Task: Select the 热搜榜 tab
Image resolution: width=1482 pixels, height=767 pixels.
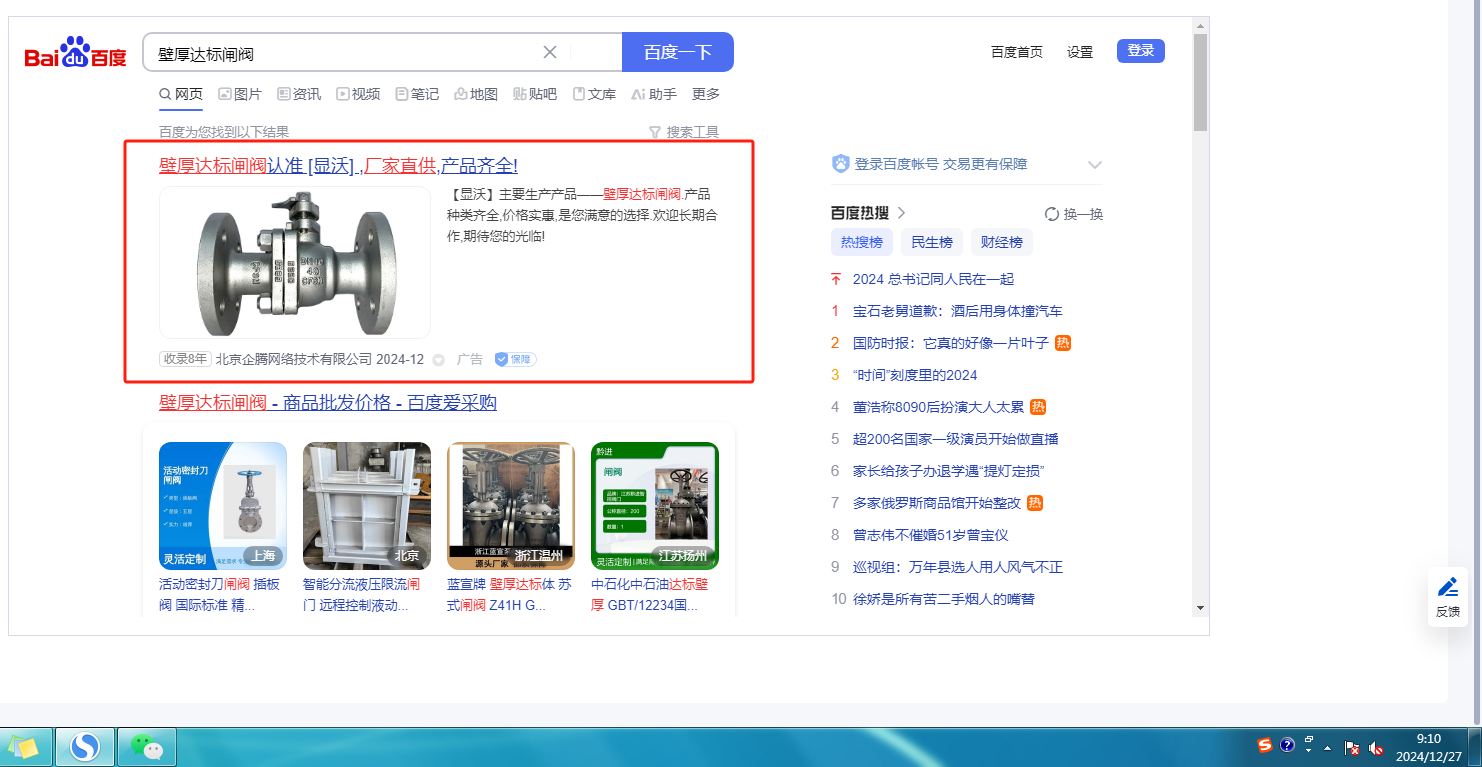Action: click(862, 242)
